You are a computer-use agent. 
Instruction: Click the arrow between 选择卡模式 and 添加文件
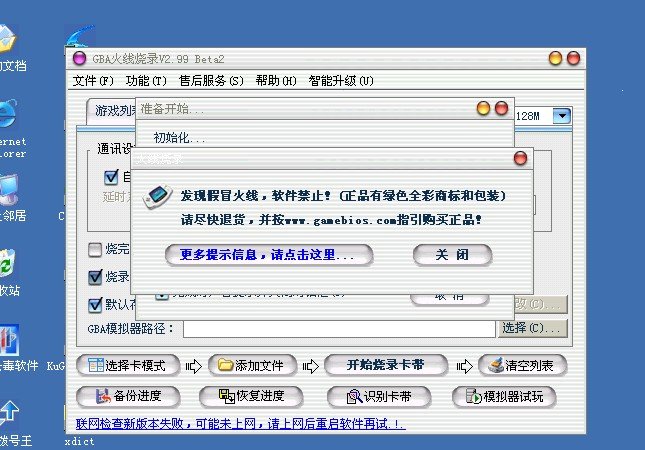(x=193, y=366)
